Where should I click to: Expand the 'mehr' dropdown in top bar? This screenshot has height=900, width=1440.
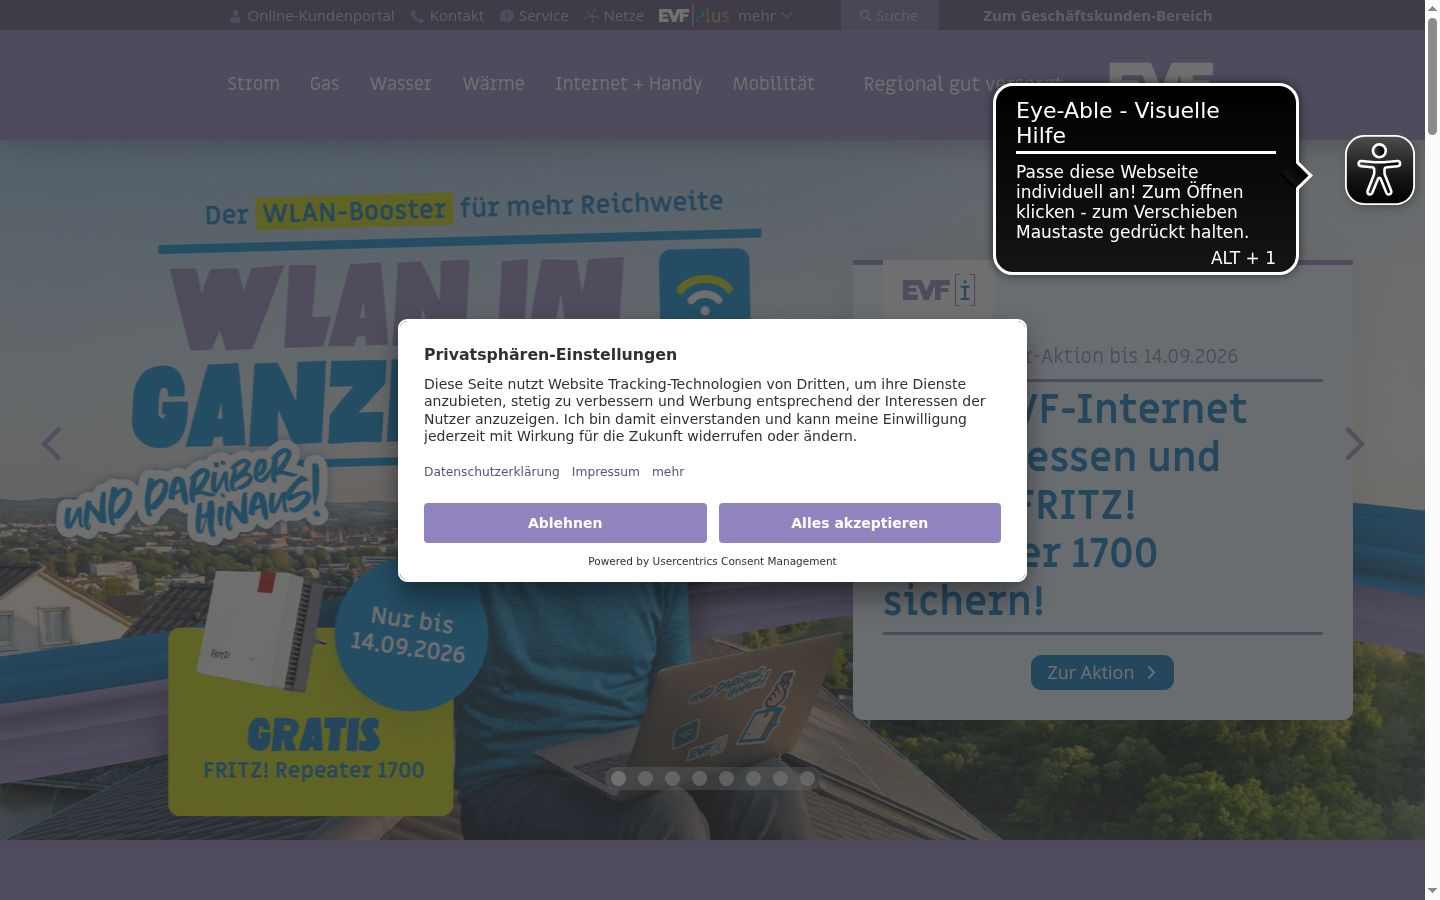pos(765,16)
